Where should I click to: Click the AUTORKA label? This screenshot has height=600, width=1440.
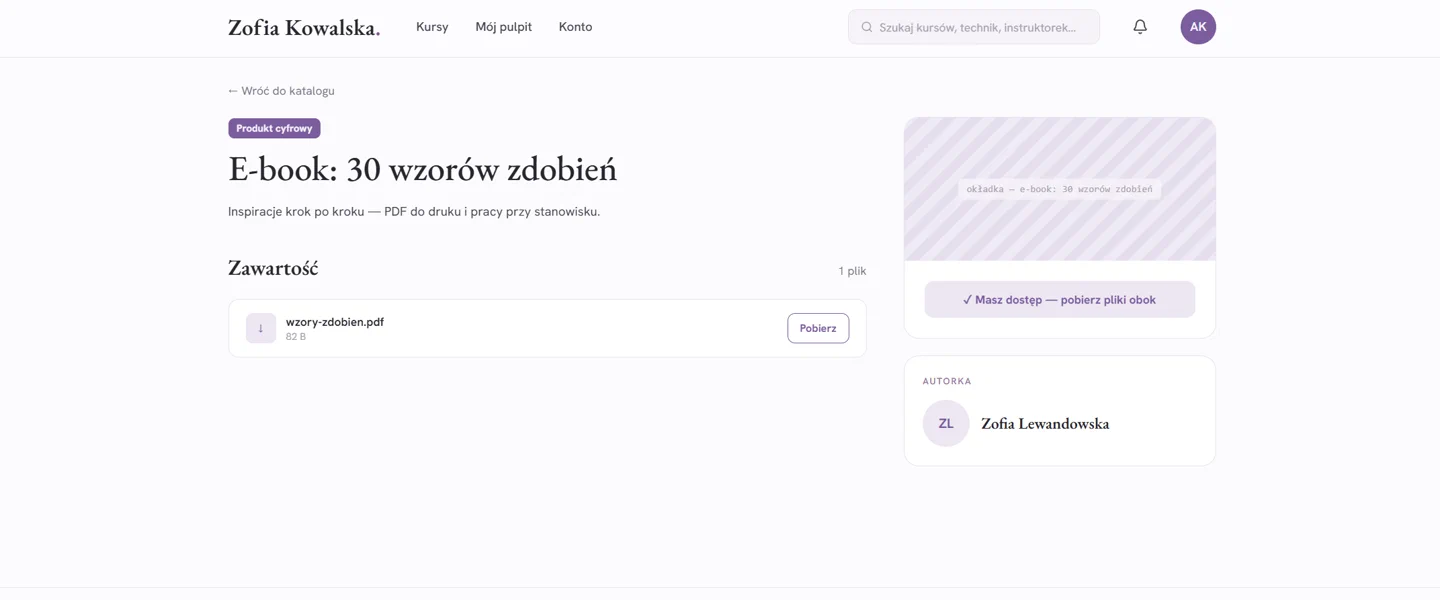tap(947, 381)
